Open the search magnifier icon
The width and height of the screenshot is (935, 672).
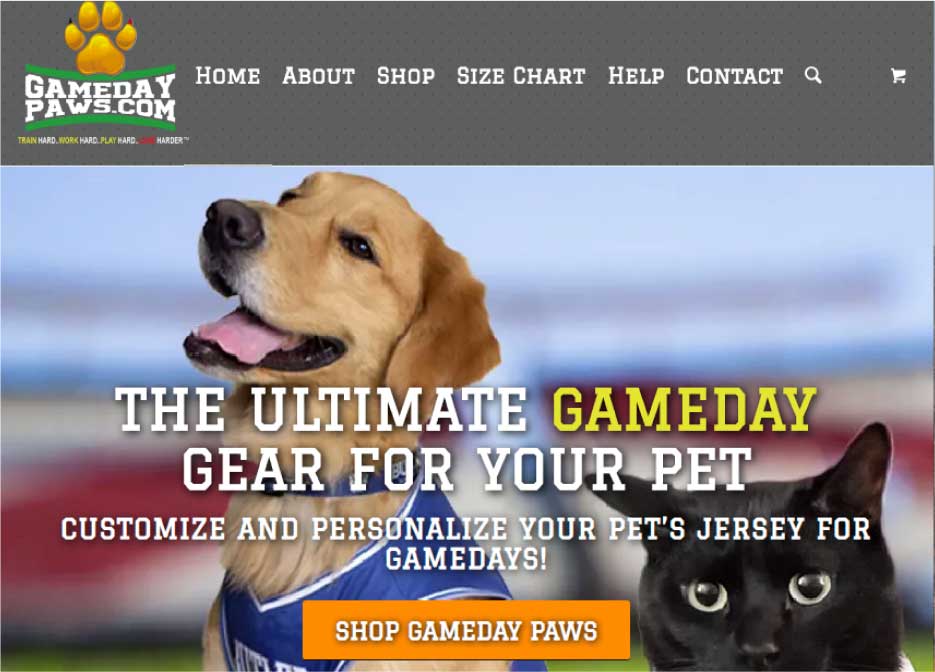pos(813,75)
